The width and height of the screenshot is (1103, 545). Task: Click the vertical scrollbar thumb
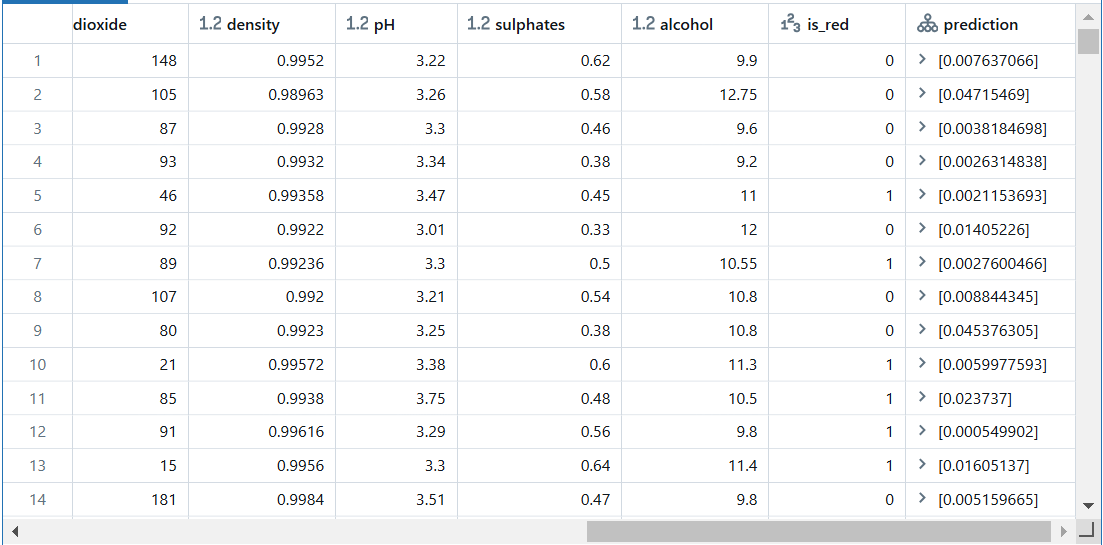point(1088,42)
